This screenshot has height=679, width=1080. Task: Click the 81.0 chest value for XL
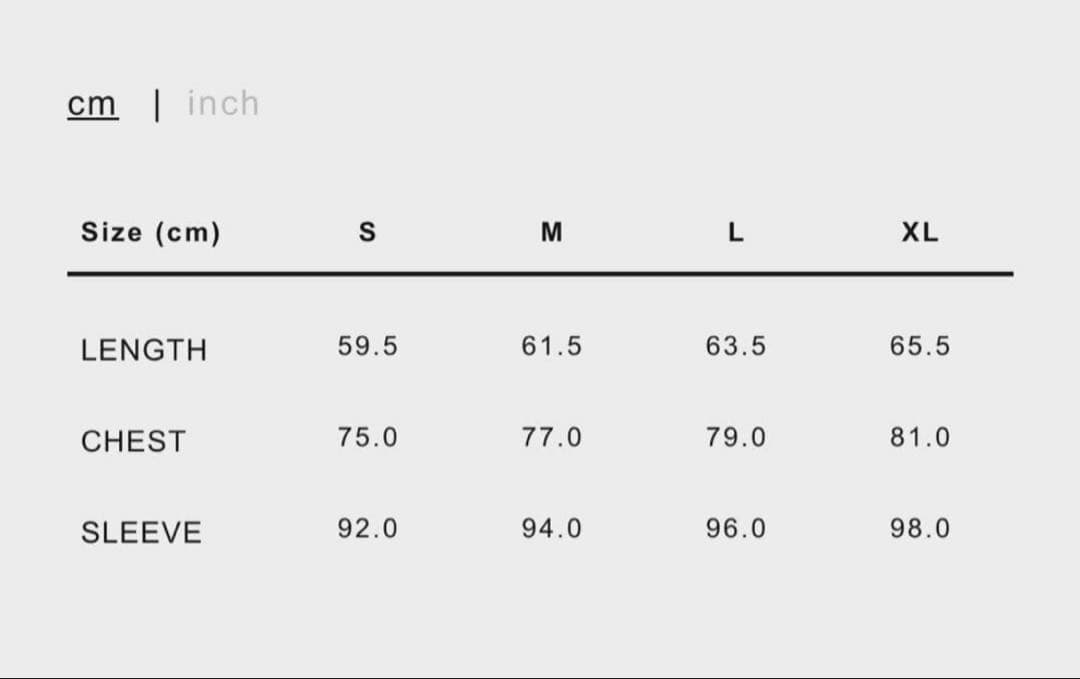[920, 437]
